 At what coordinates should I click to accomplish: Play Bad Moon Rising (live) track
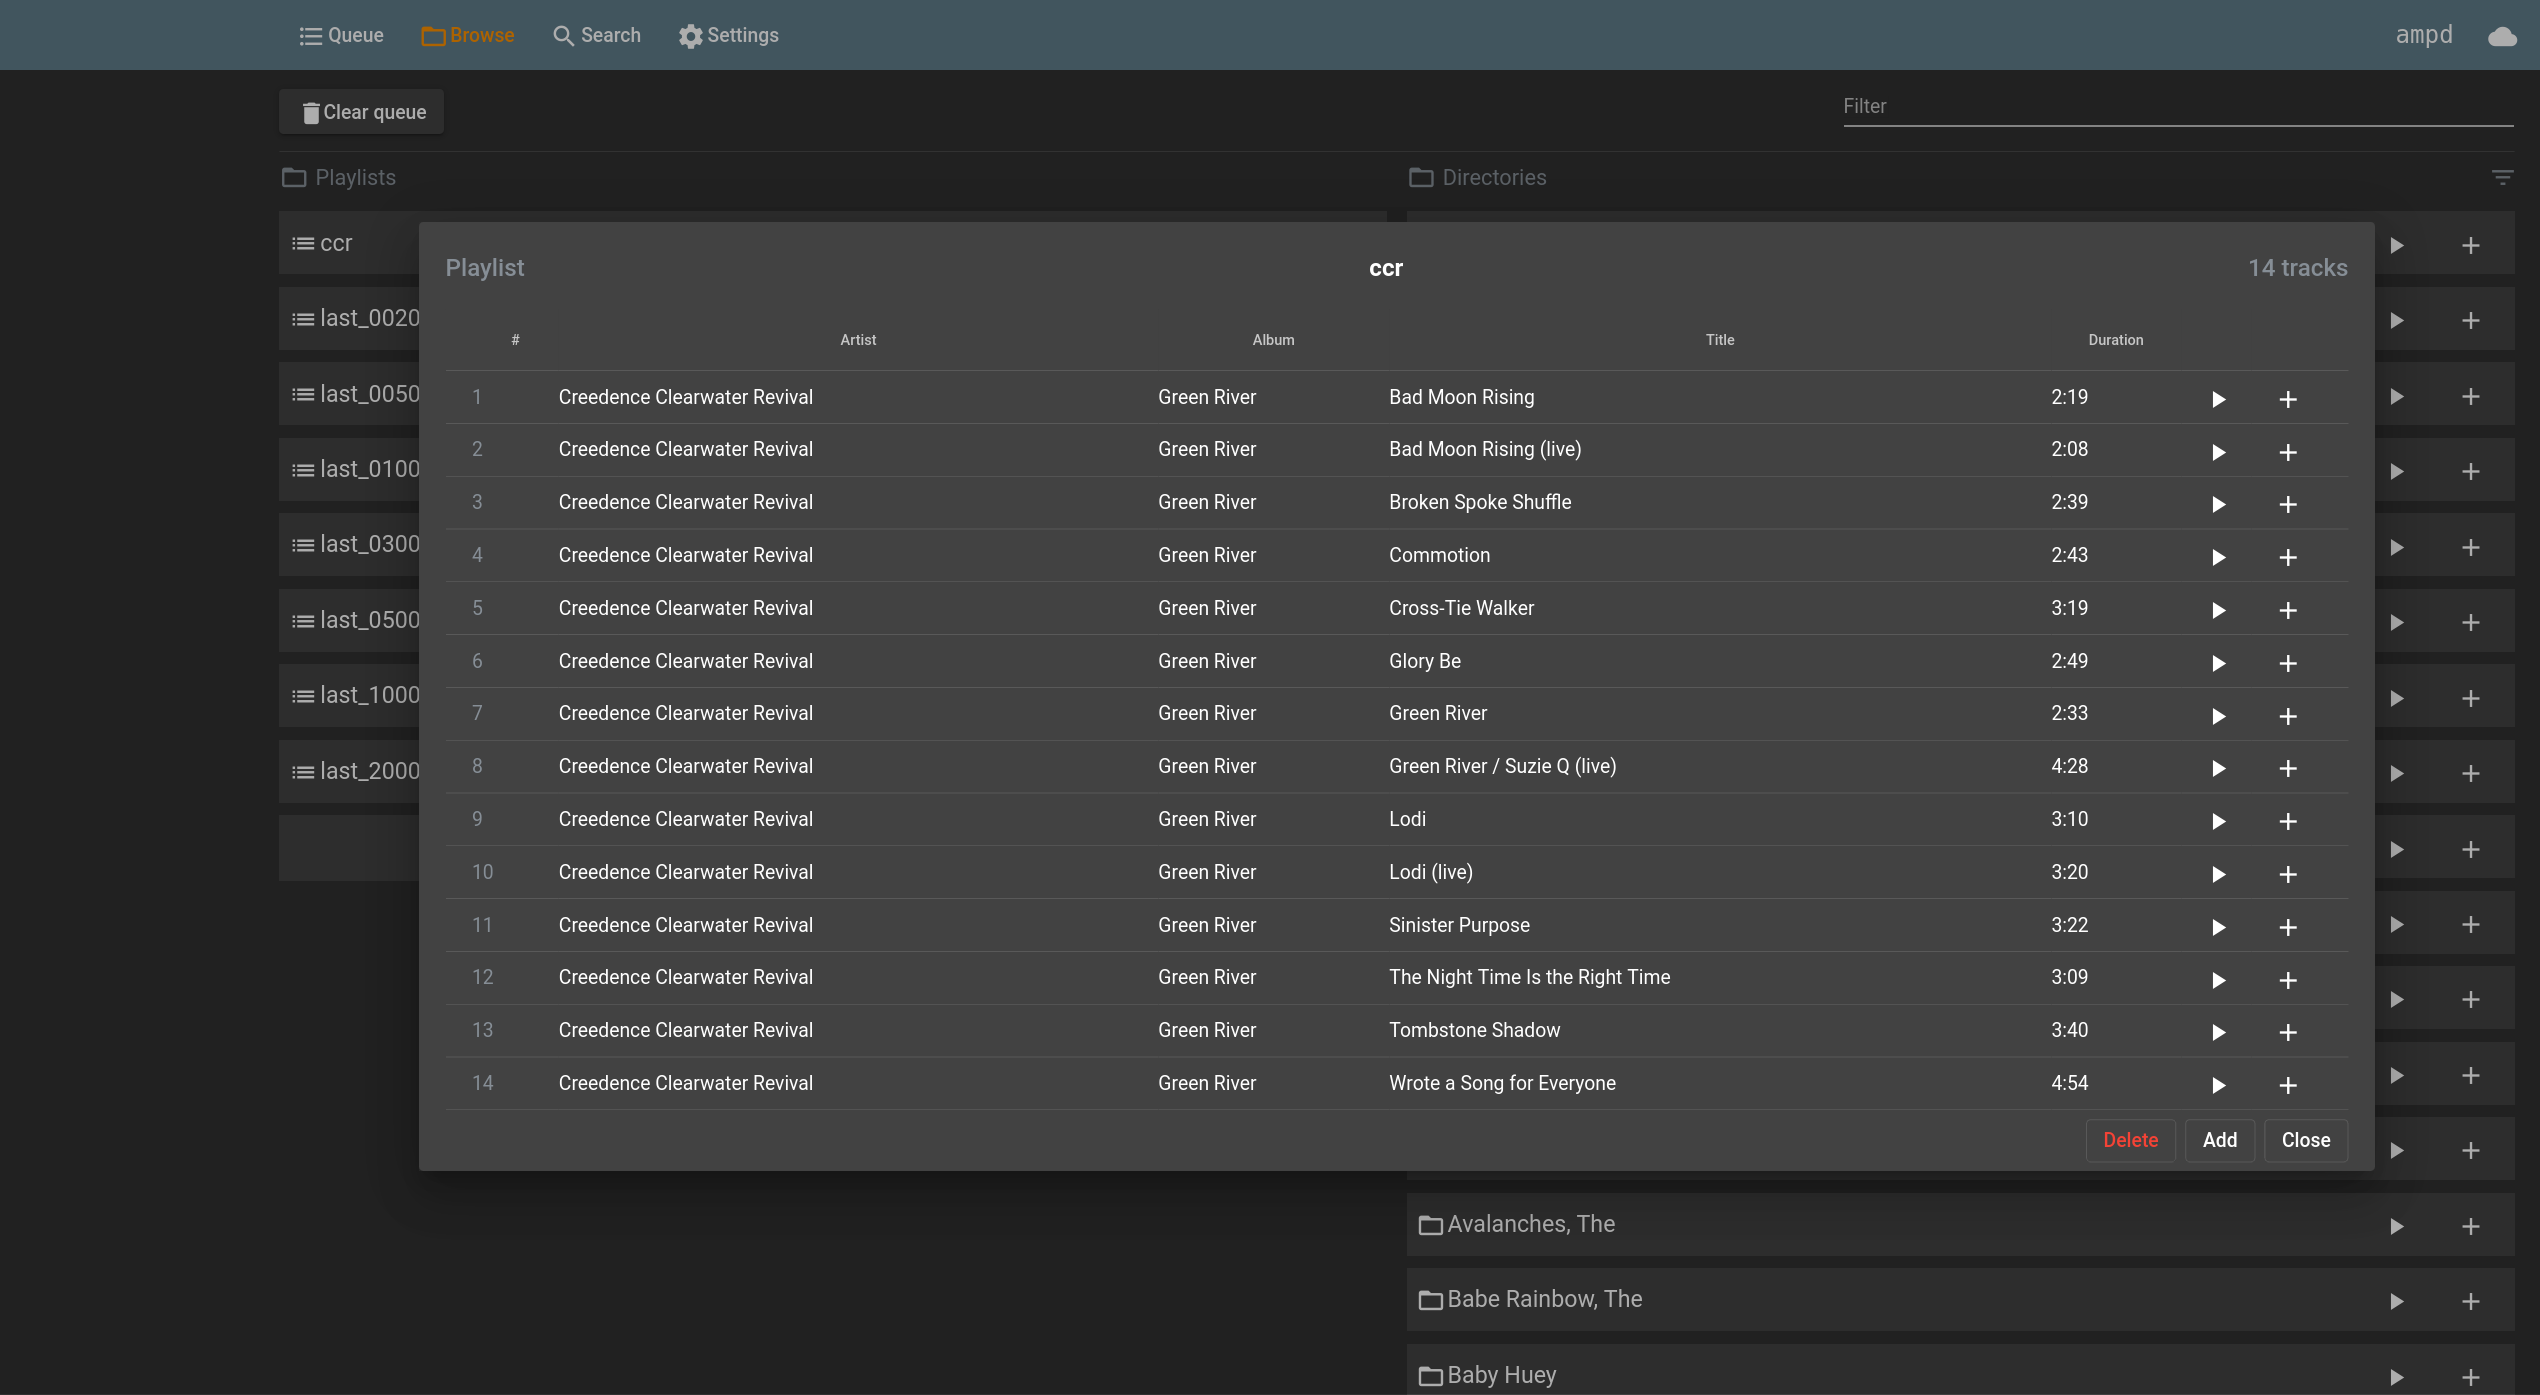2218,452
